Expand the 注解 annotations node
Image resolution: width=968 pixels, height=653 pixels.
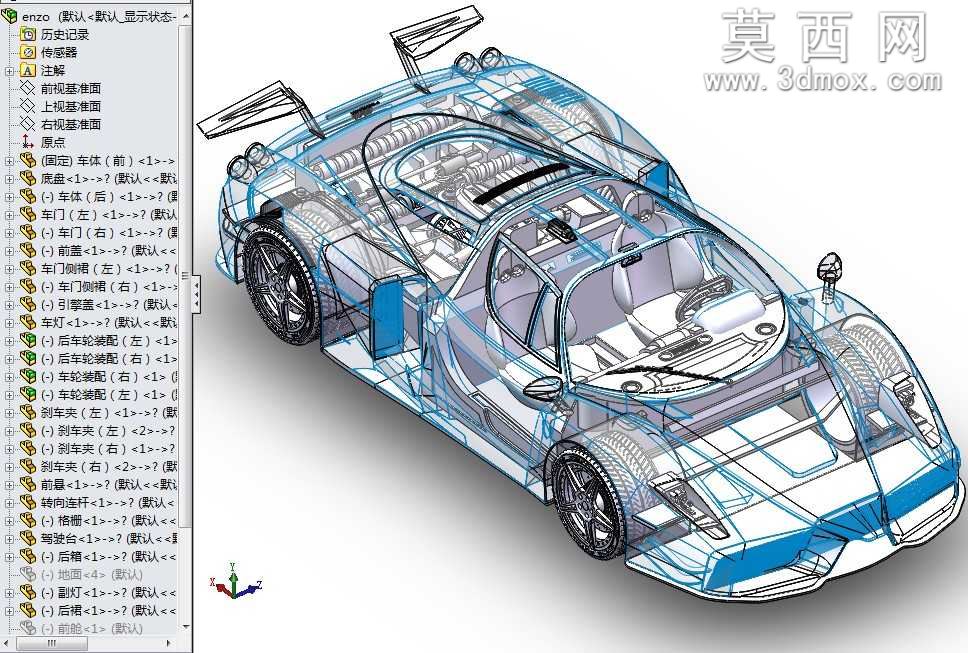pyautogui.click(x=9, y=71)
